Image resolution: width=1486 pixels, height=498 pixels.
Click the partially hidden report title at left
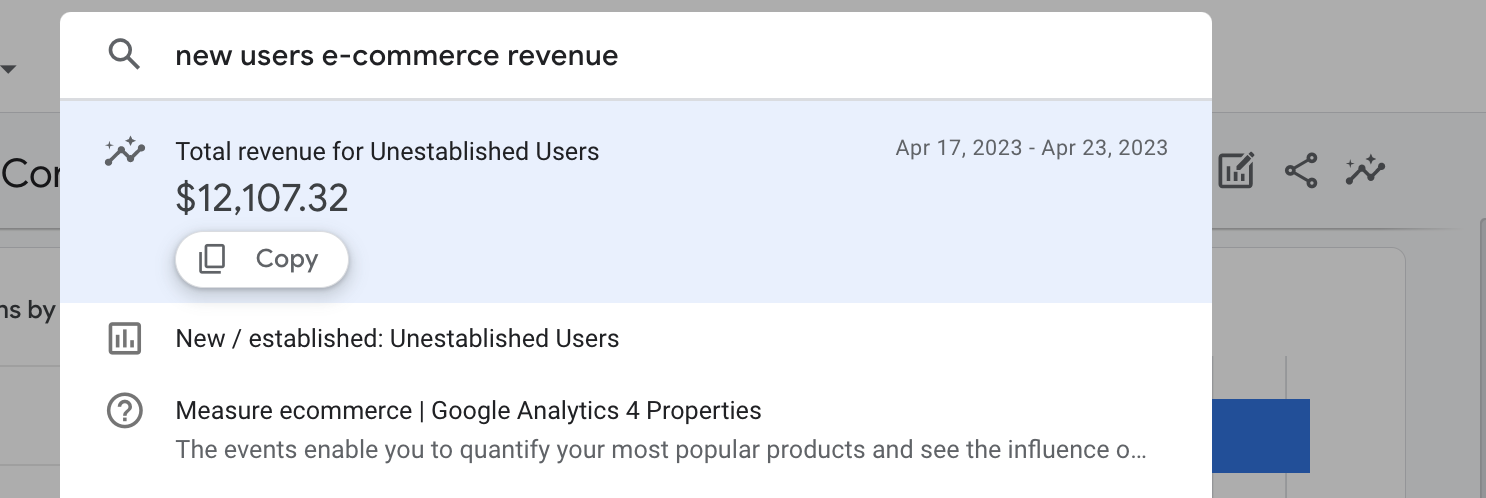[x=29, y=174]
